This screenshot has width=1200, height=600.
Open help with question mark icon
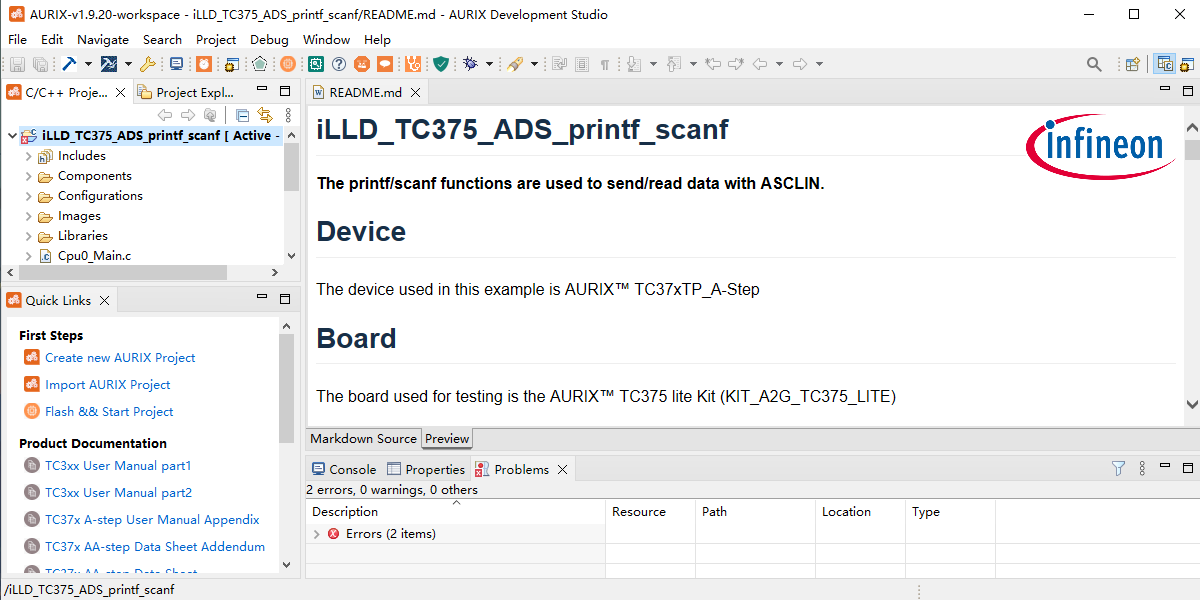pos(339,64)
